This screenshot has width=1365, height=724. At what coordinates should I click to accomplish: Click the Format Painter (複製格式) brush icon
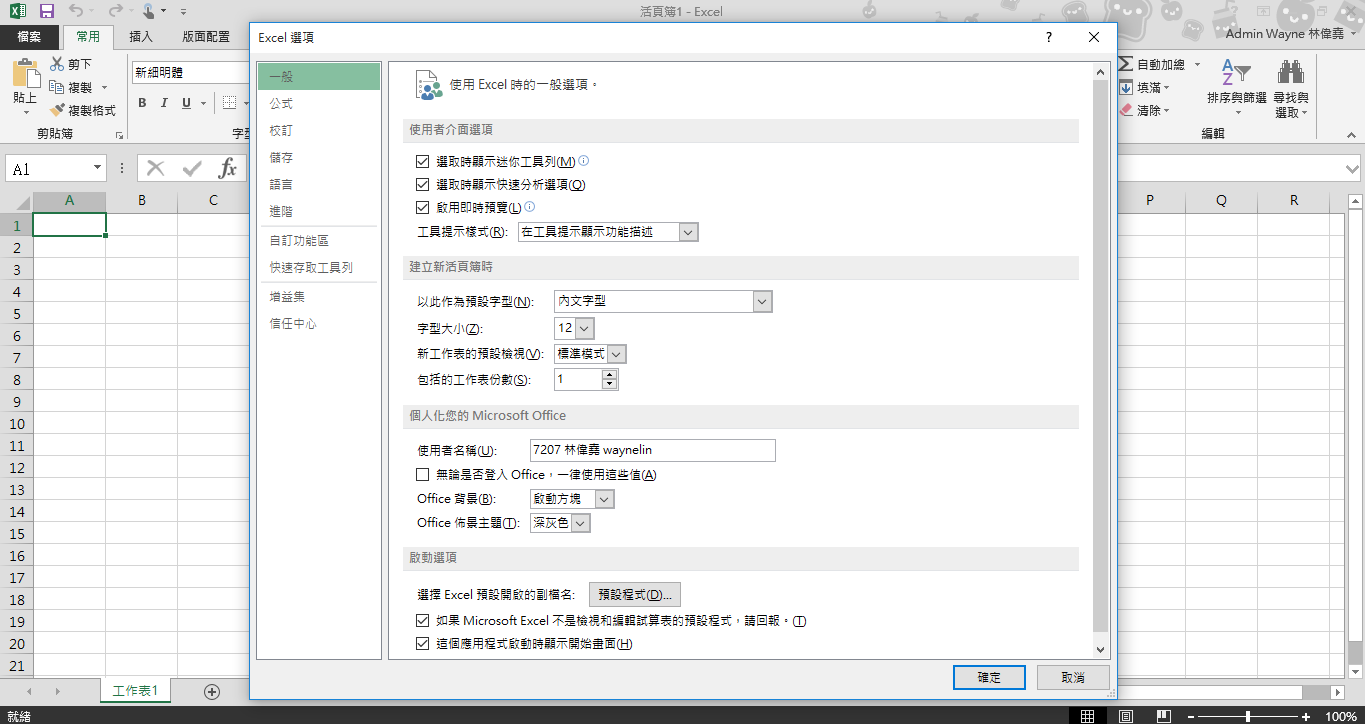tap(57, 110)
